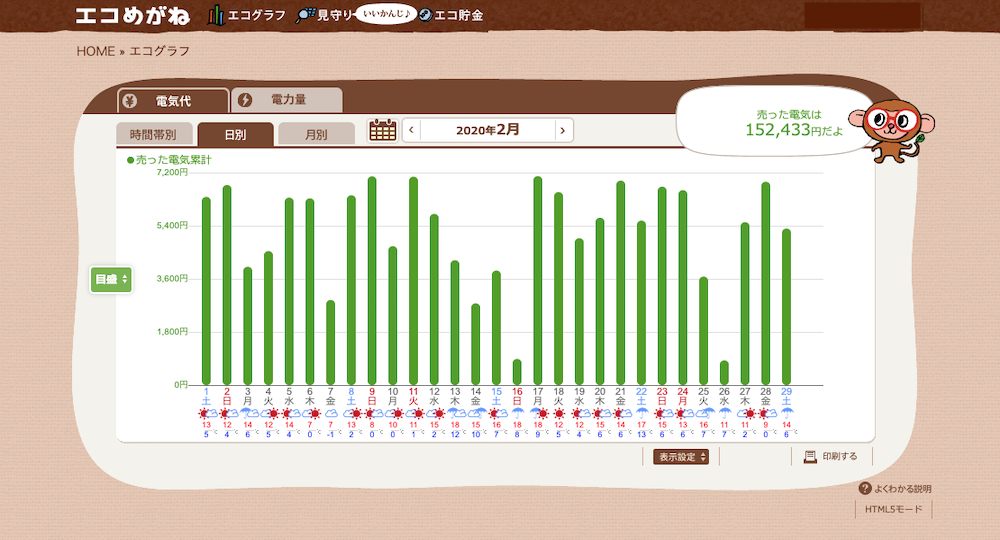The width and height of the screenshot is (1000, 540).
Task: Switch to the 電力量 tab
Action: 287,100
